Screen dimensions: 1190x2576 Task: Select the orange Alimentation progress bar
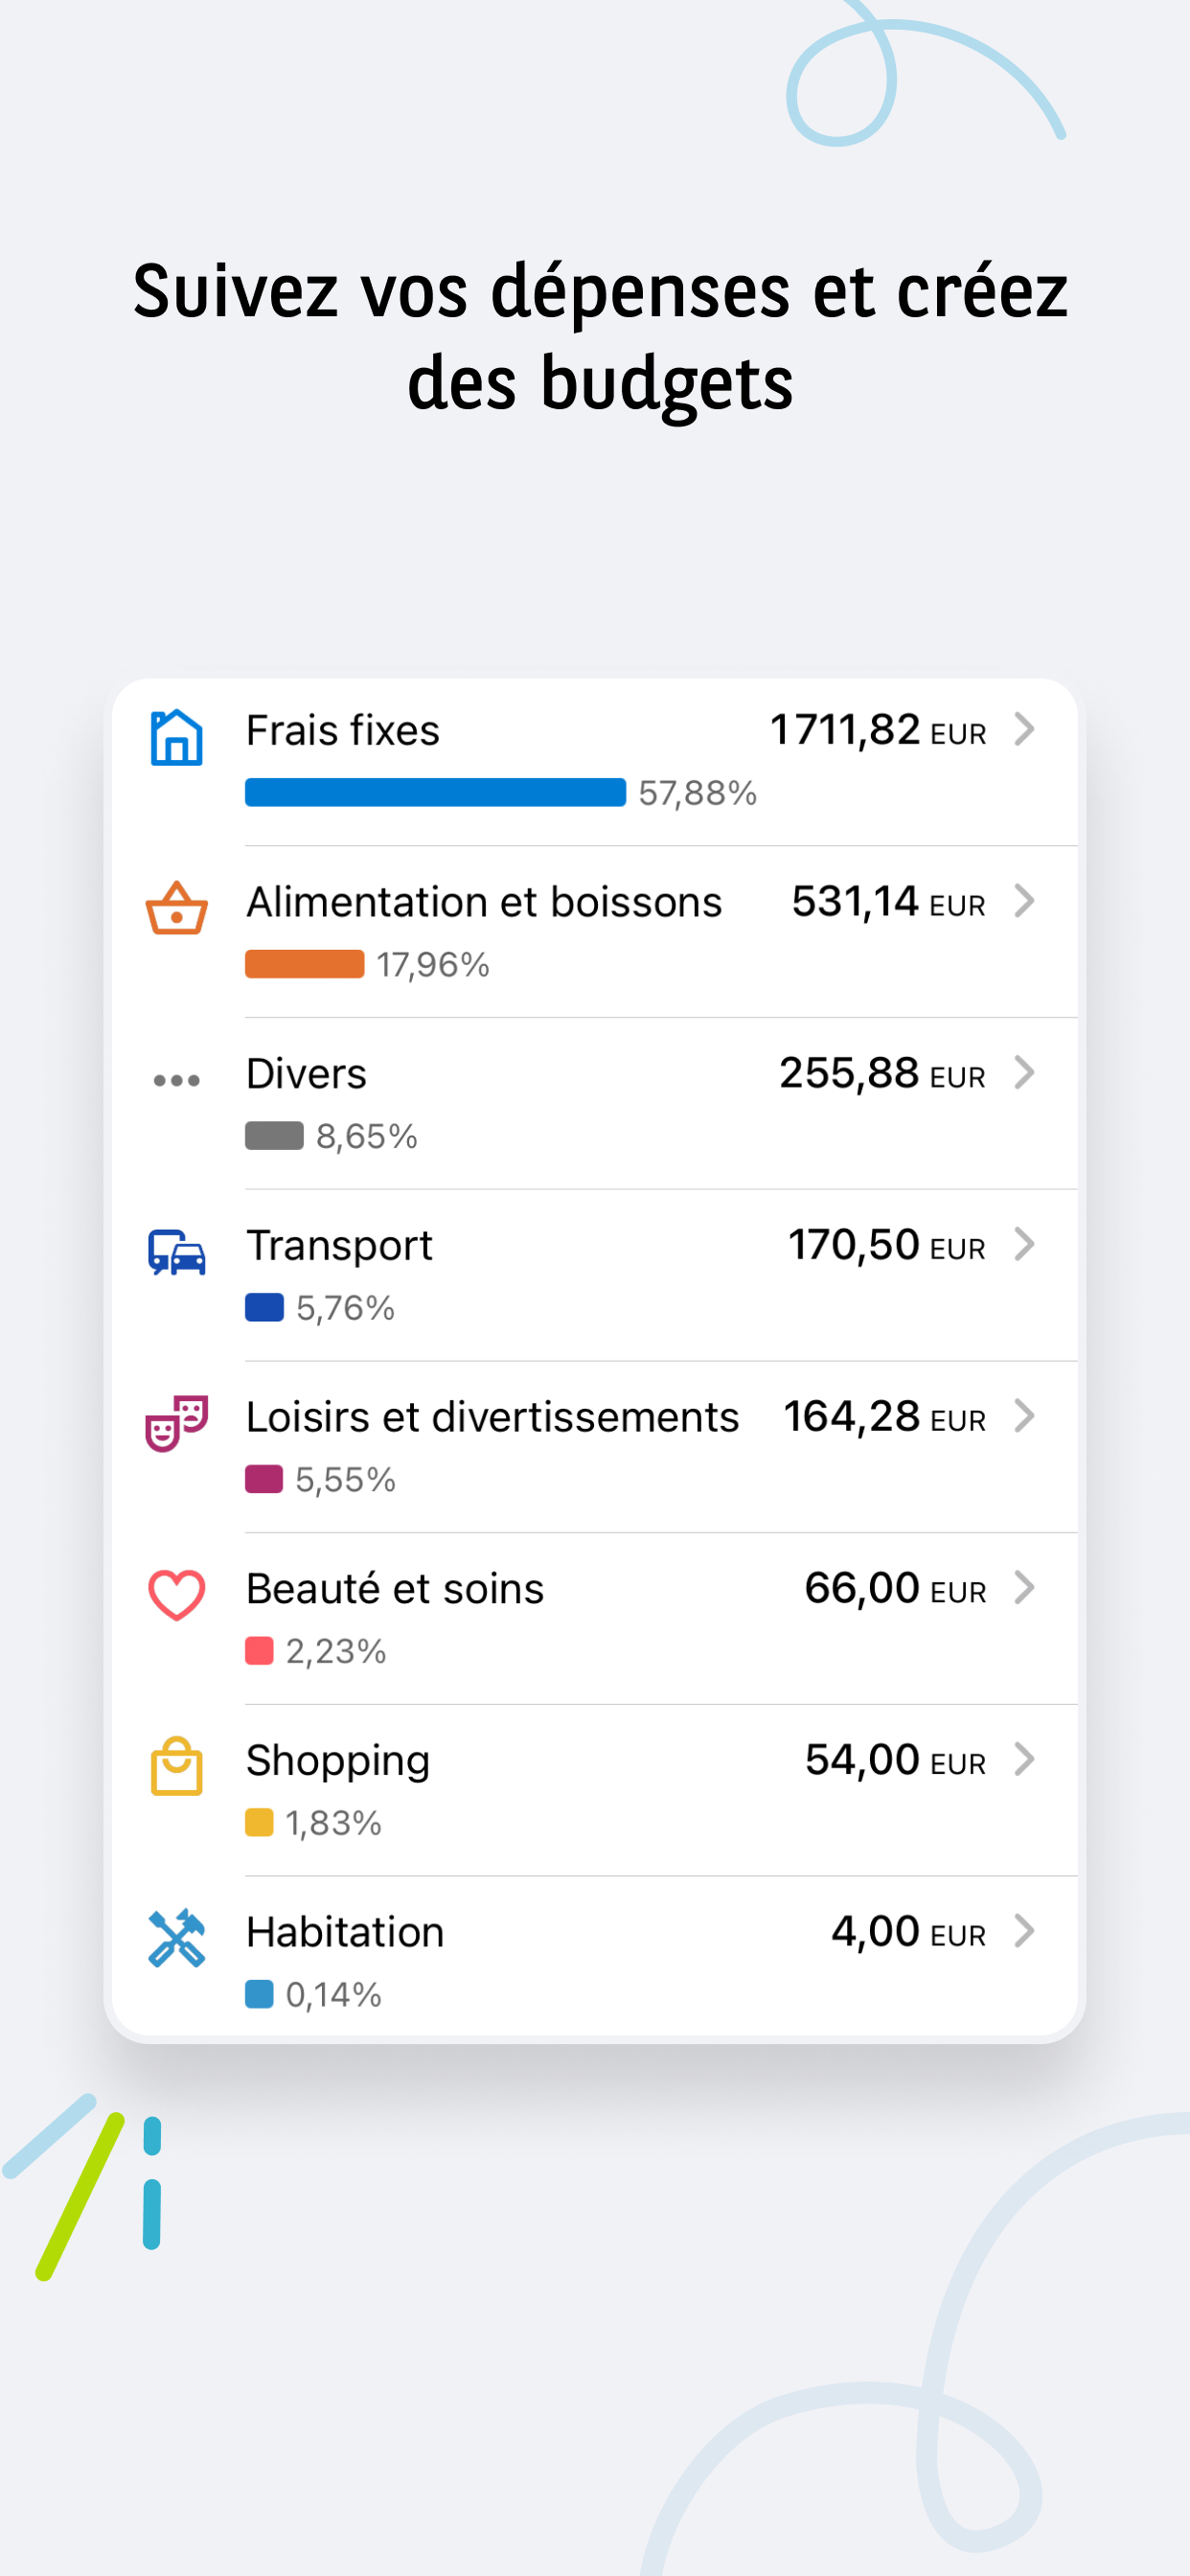point(304,964)
